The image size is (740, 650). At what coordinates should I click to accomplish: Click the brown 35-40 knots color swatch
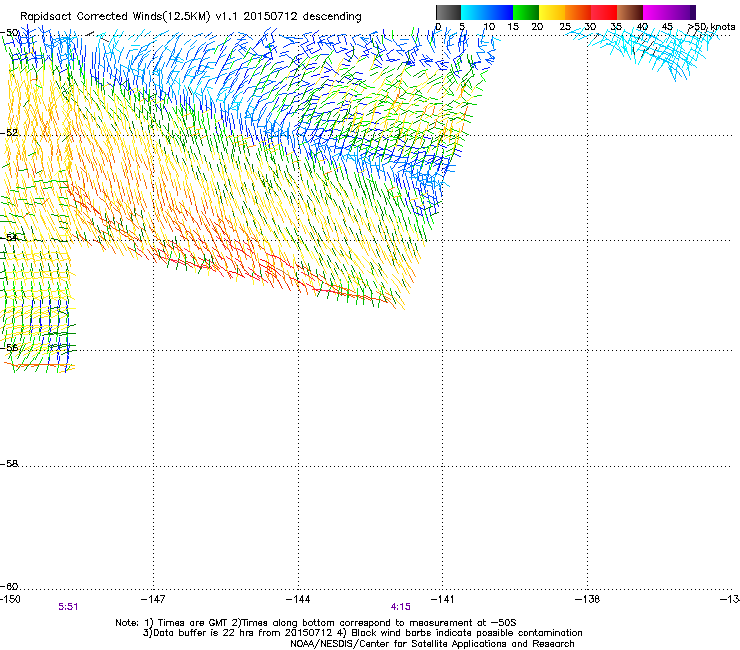(x=630, y=12)
